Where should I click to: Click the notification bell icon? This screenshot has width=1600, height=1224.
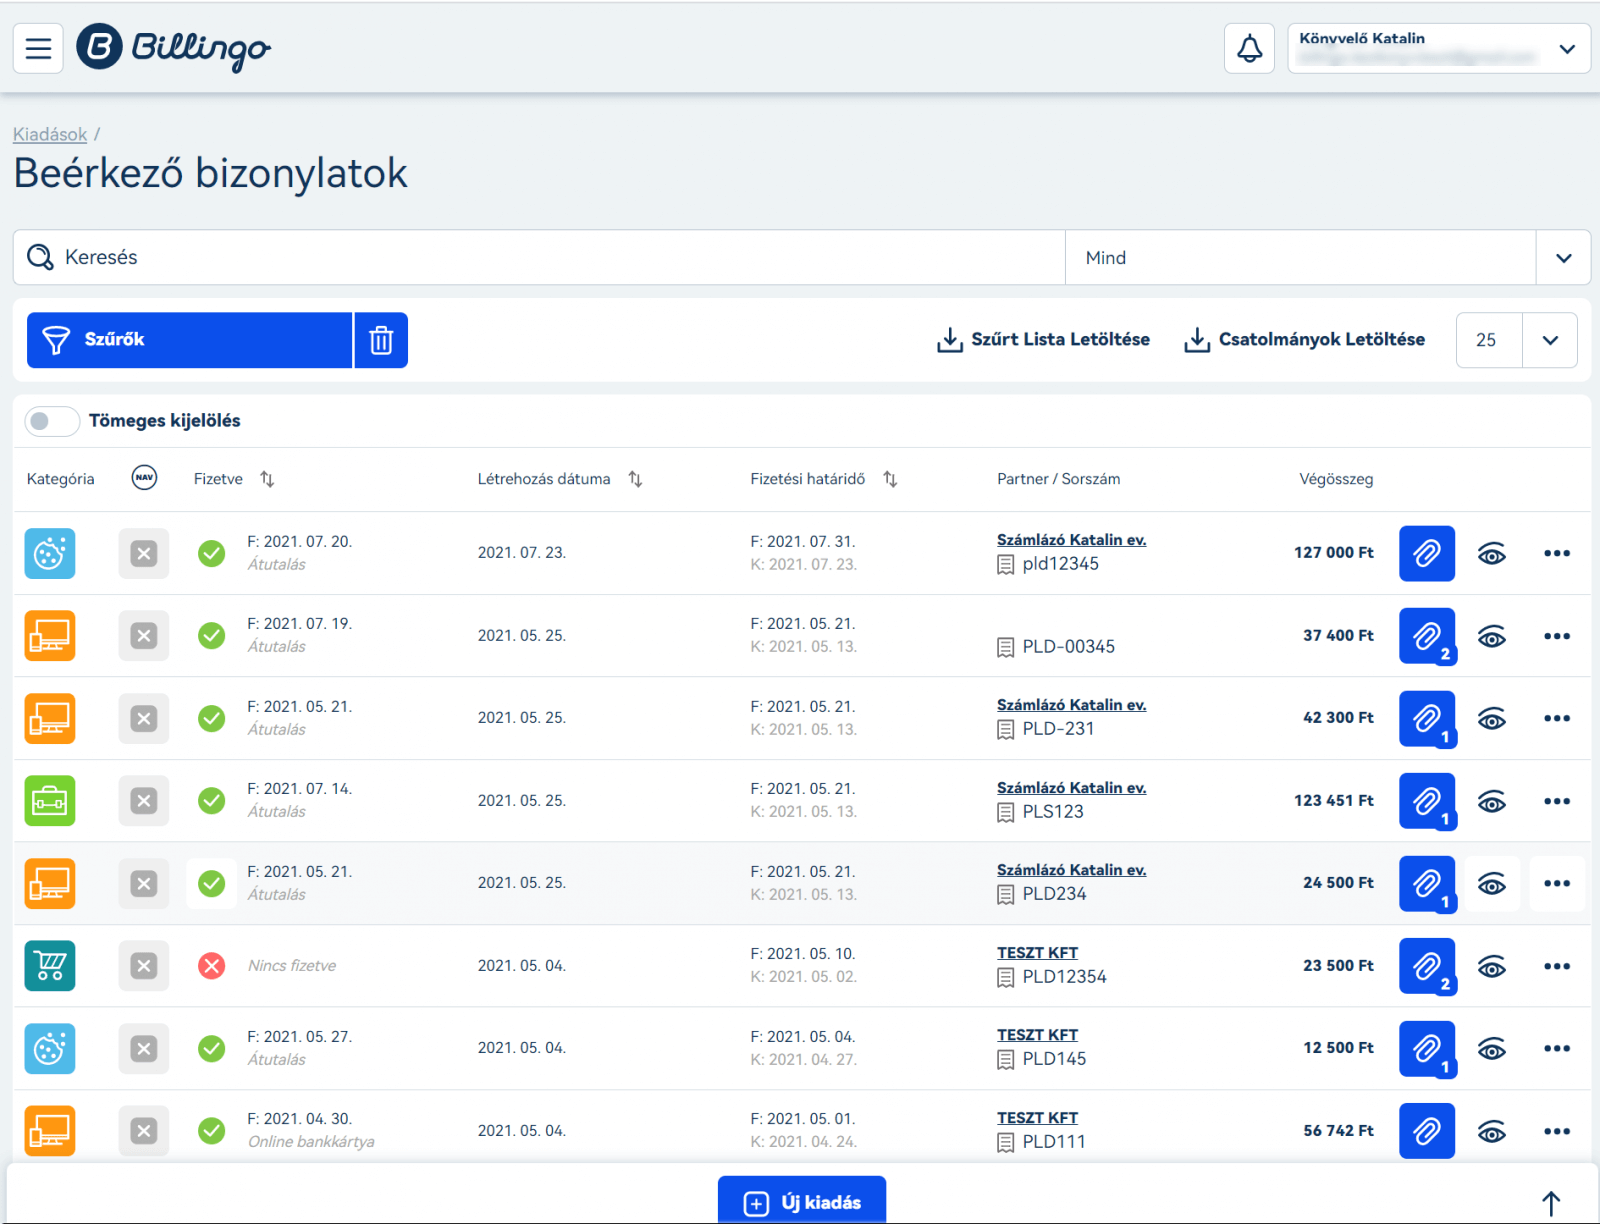click(1249, 48)
